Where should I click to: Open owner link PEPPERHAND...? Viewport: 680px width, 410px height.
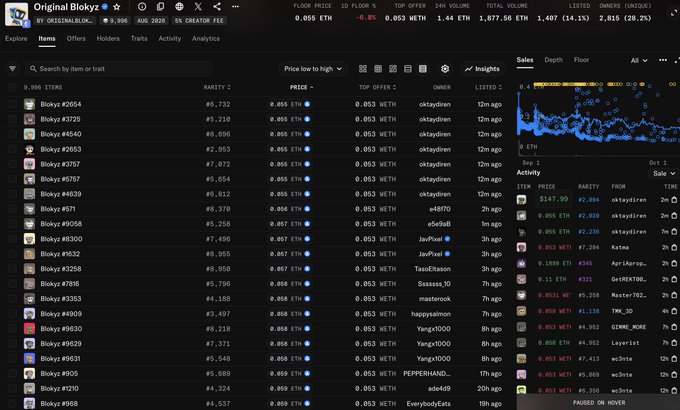(427, 374)
